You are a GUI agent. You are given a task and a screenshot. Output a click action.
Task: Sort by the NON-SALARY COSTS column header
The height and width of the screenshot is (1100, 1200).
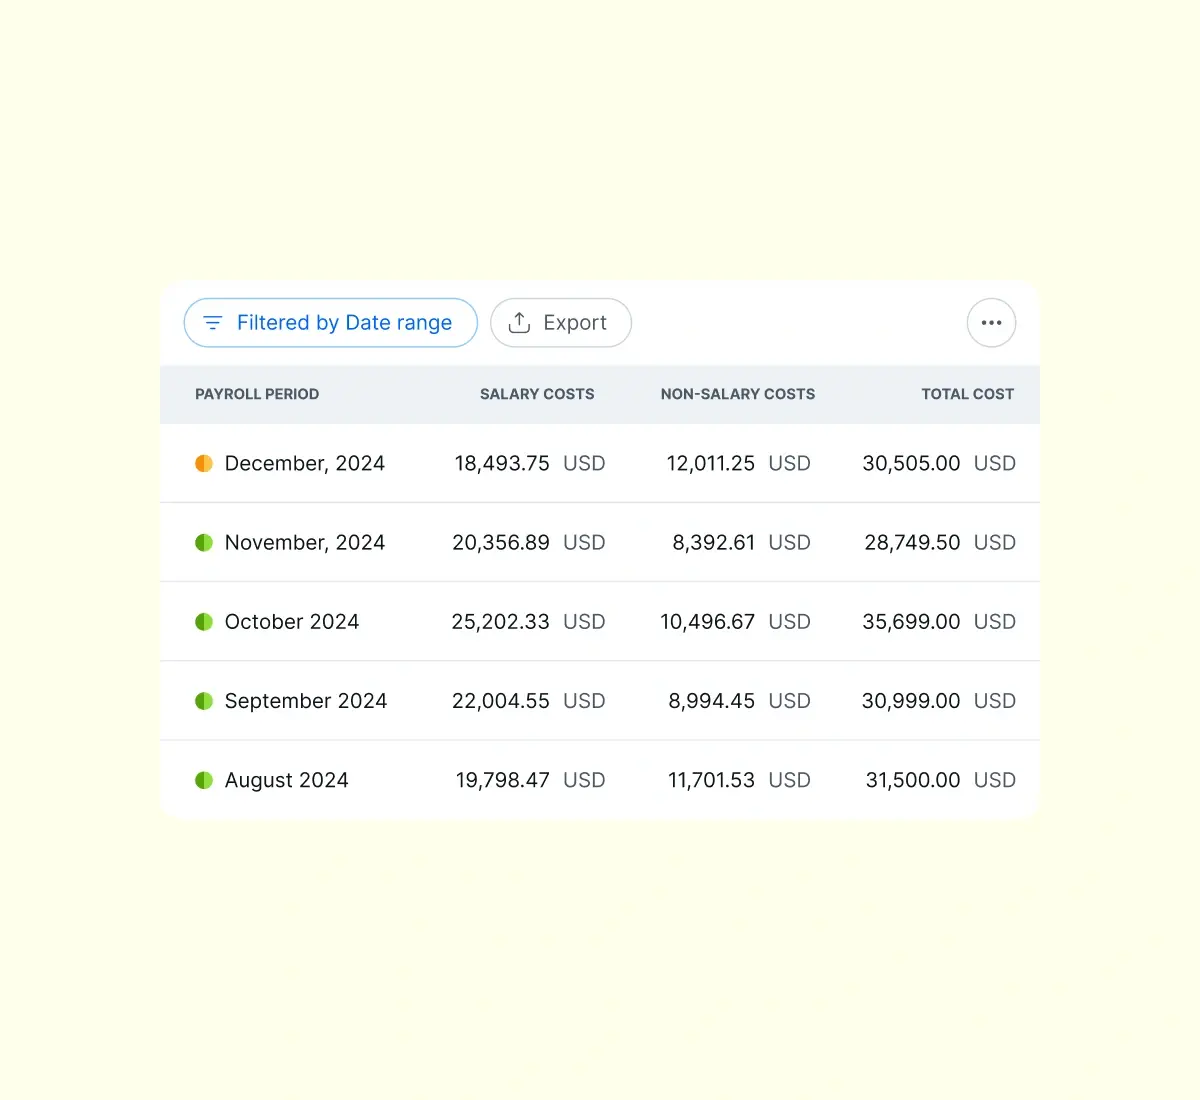point(738,394)
